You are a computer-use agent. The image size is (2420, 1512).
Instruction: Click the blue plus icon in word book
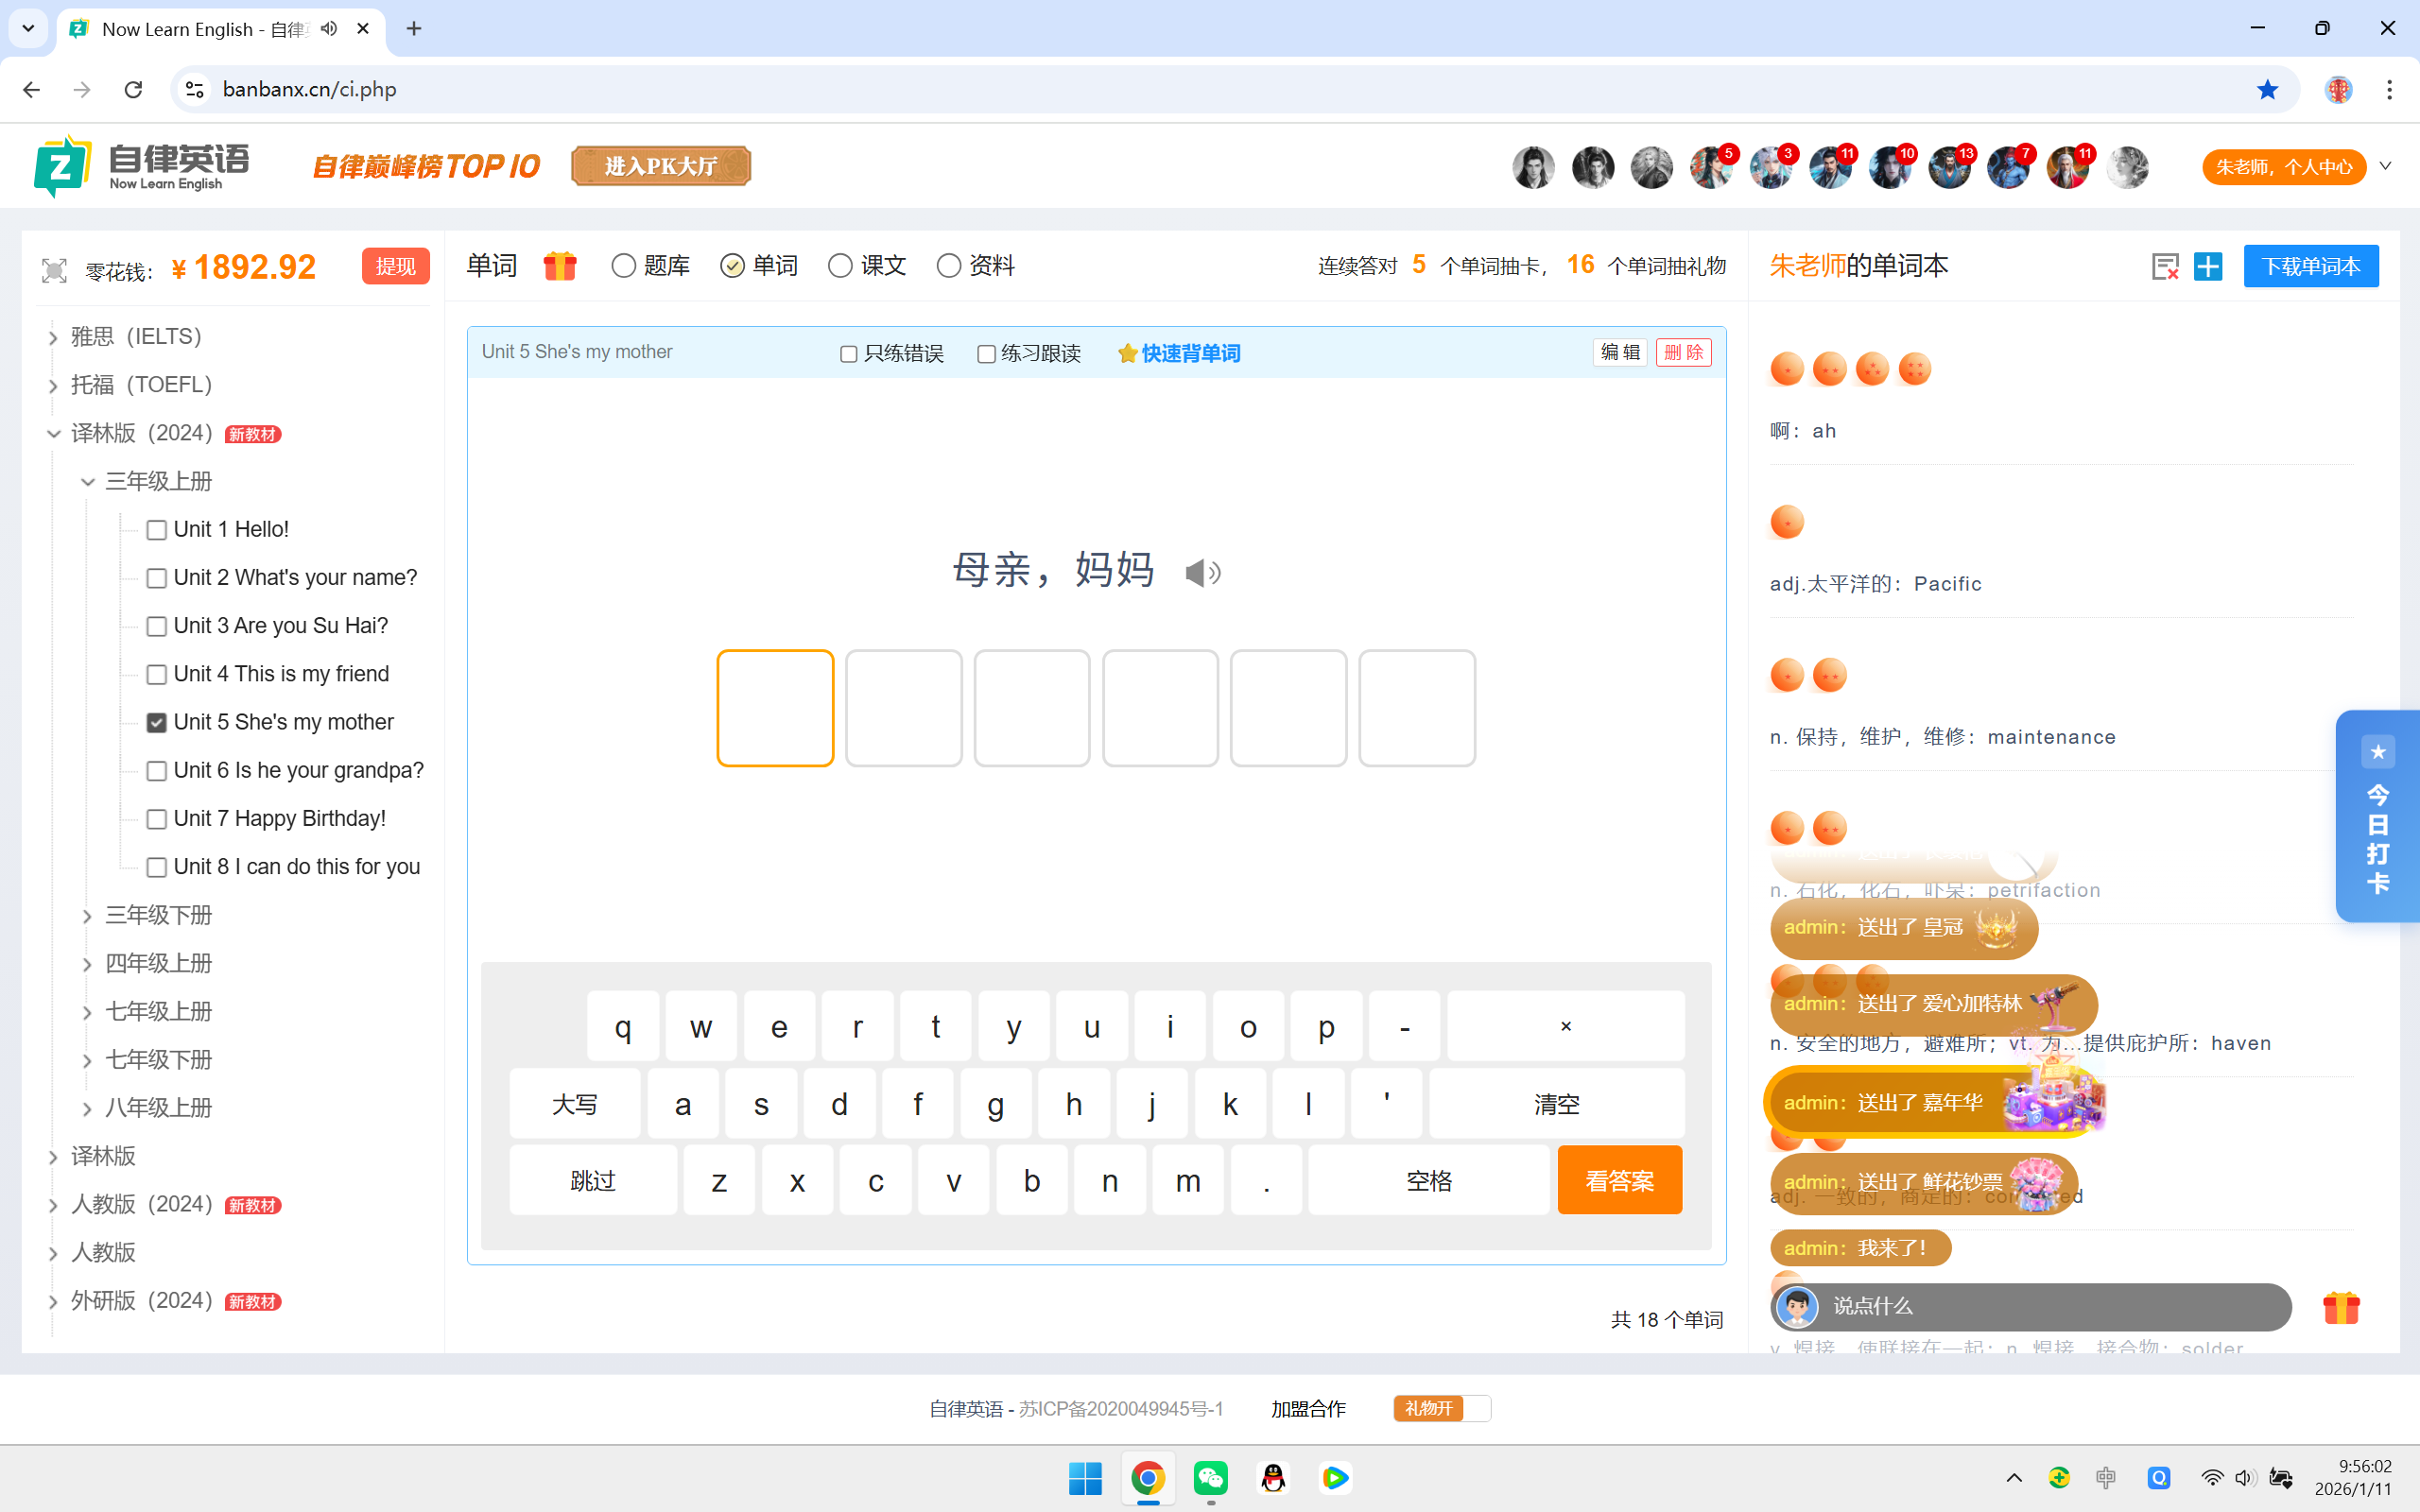coord(2207,266)
